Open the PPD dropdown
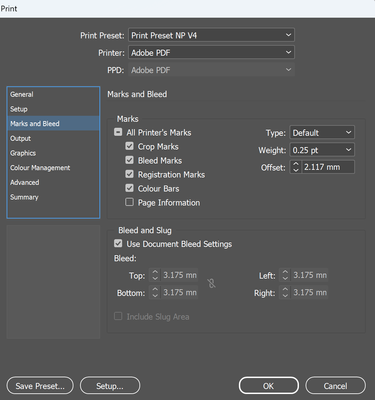The image size is (375, 400). pos(211,70)
